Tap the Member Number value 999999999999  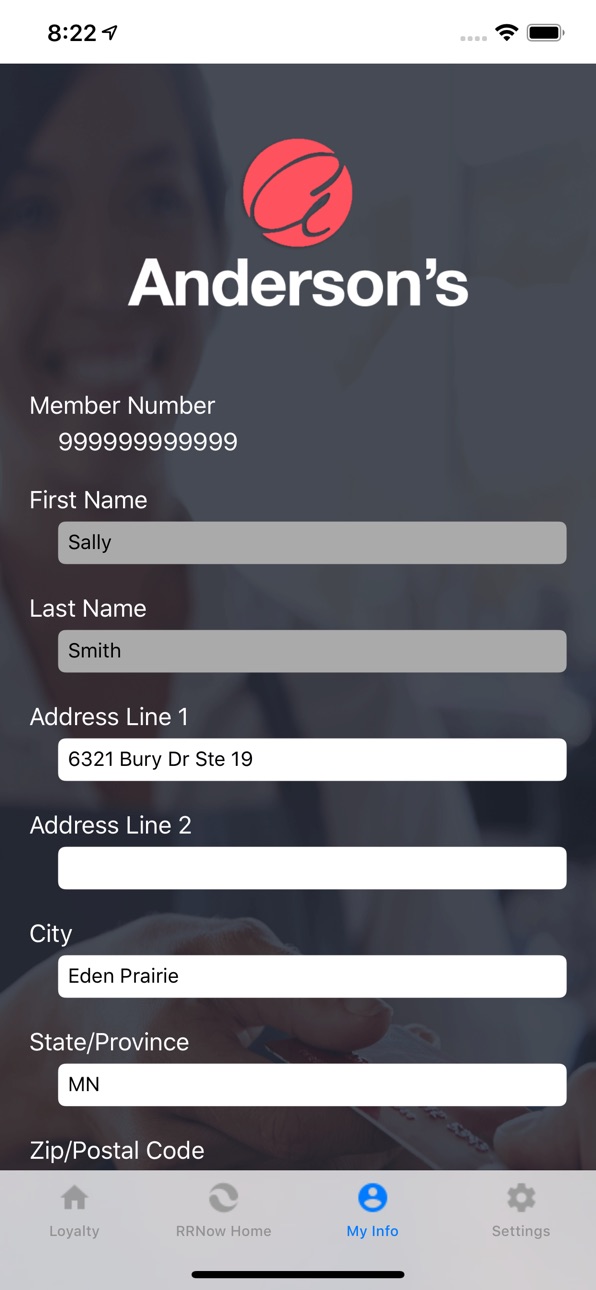pyautogui.click(x=148, y=442)
